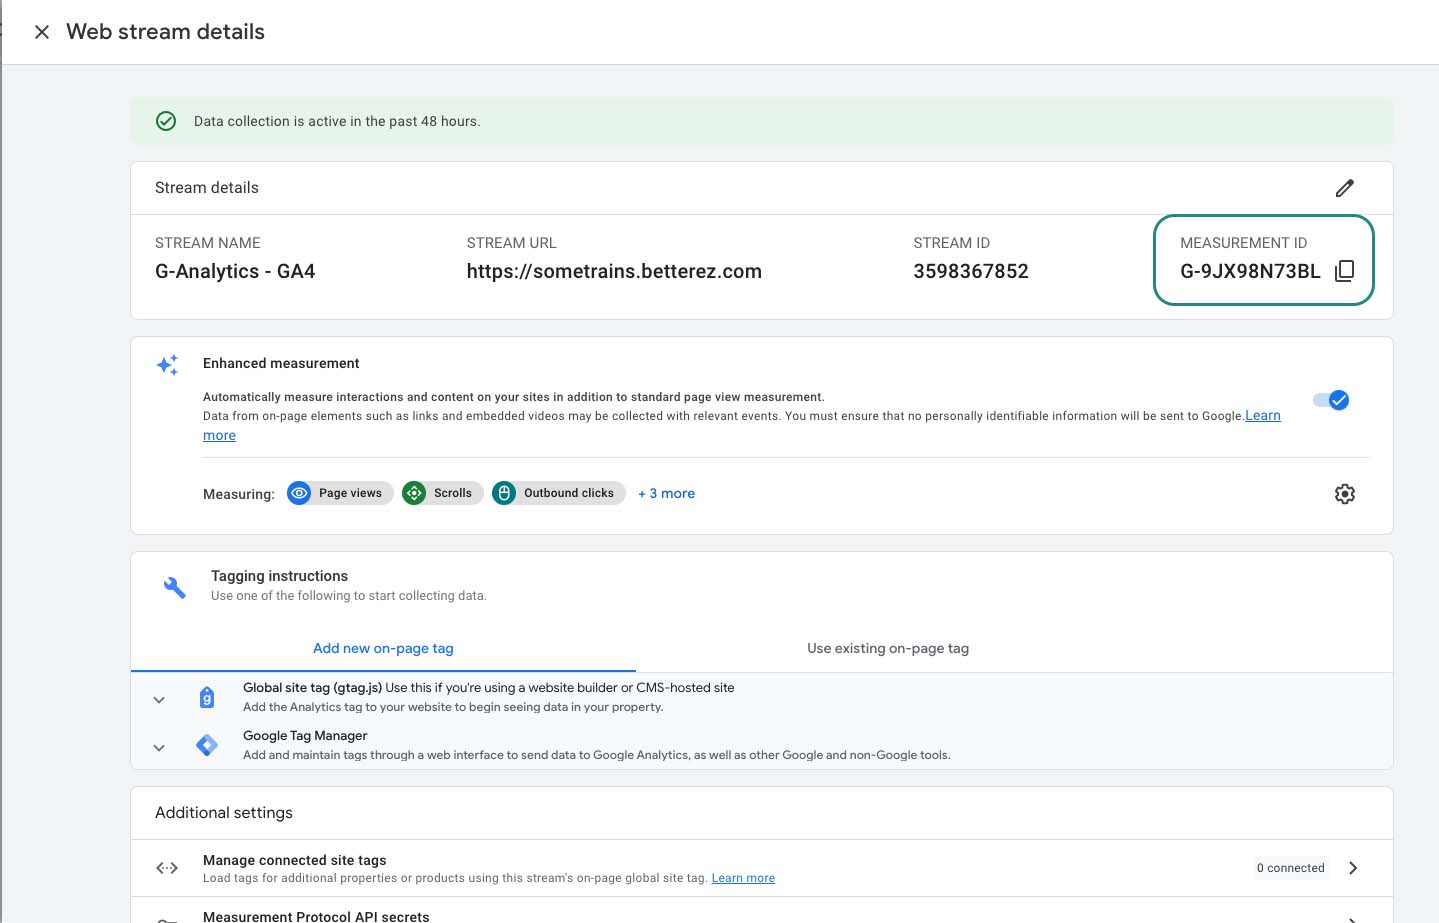Edit stream details with pencil icon

pyautogui.click(x=1344, y=188)
